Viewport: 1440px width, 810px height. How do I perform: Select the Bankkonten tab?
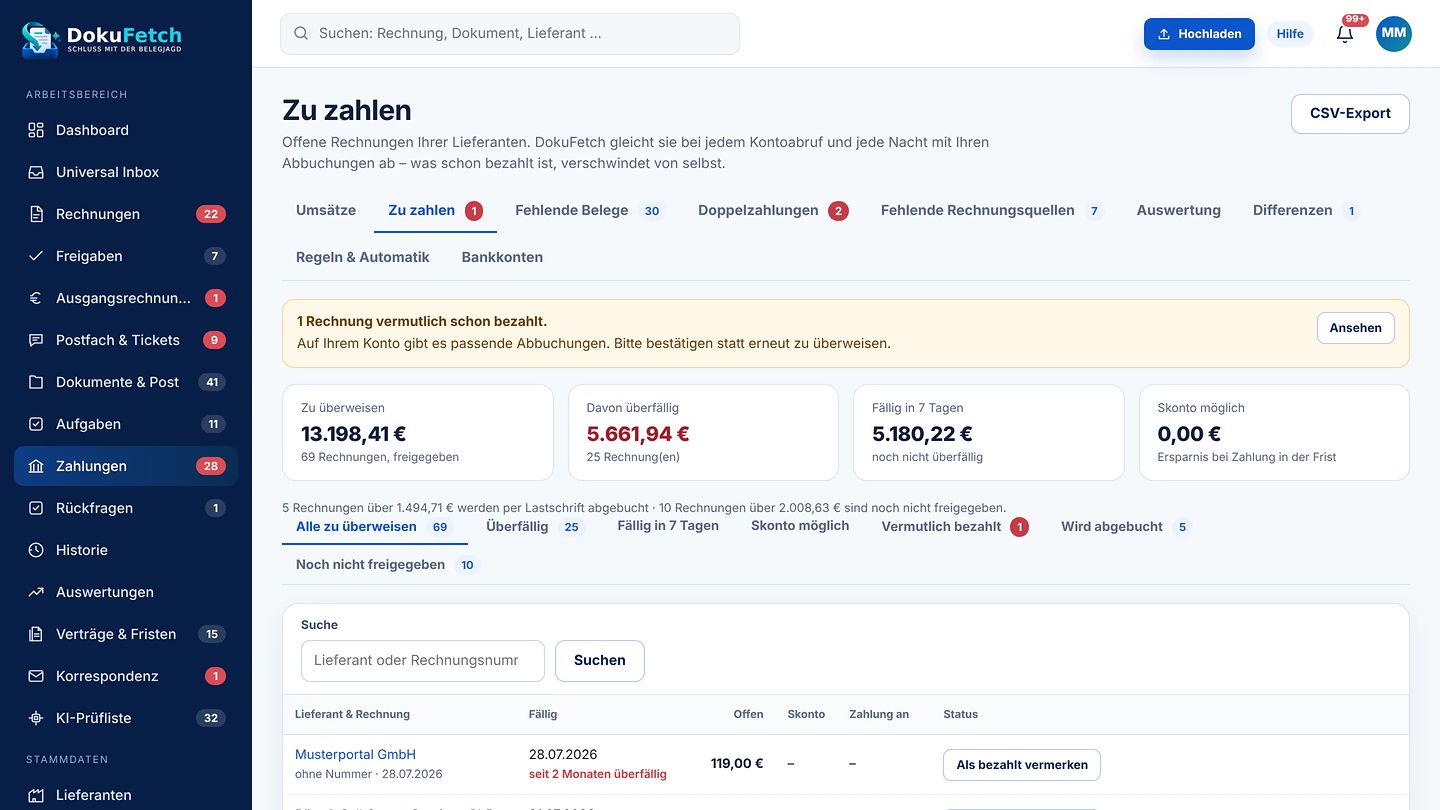pos(502,257)
